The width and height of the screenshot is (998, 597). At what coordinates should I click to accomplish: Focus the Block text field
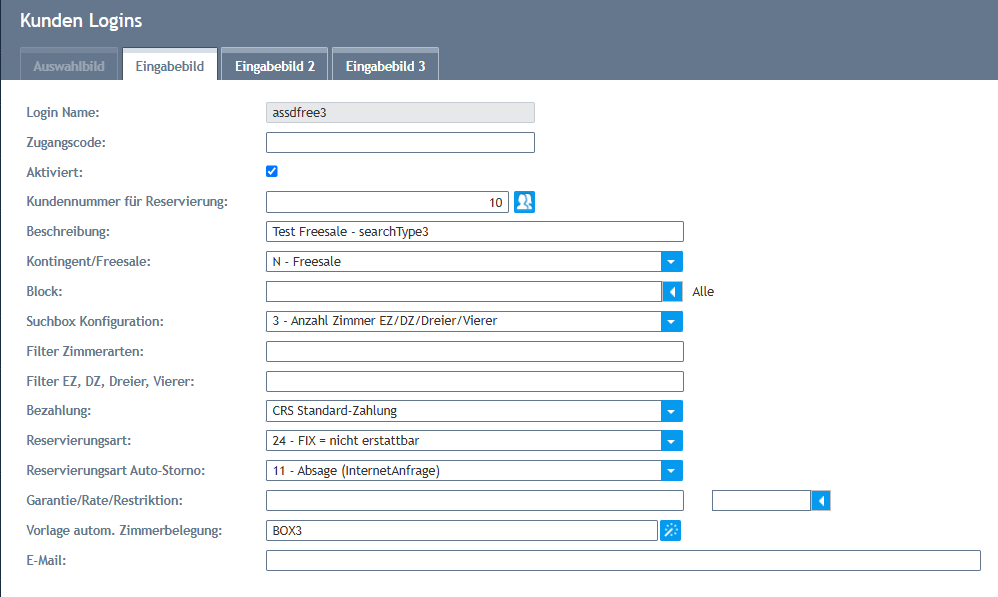pos(464,291)
